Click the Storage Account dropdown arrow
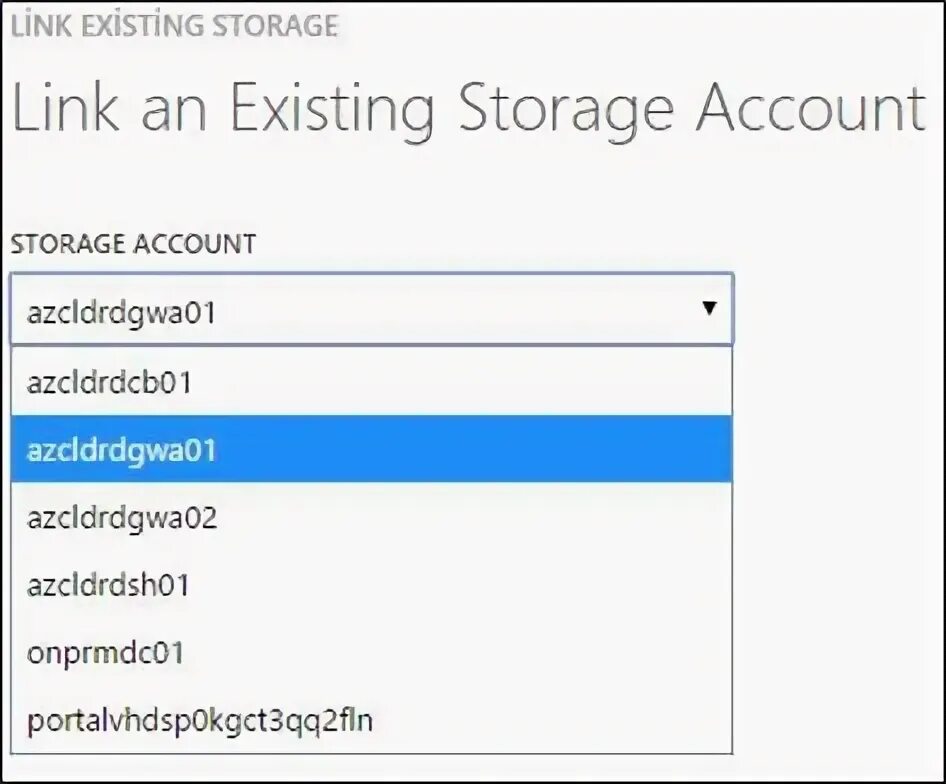This screenshot has height=784, width=946. click(709, 309)
